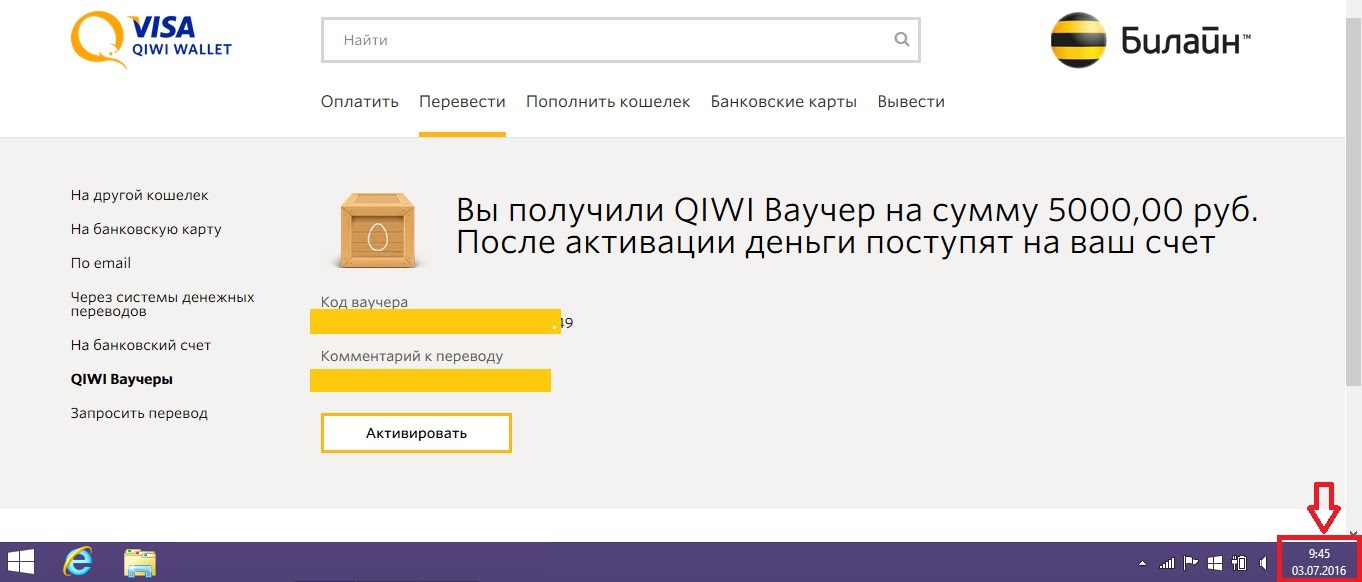
Task: Click the QIWI Ваучер 5000,00 руб. heading
Action: pos(857,226)
